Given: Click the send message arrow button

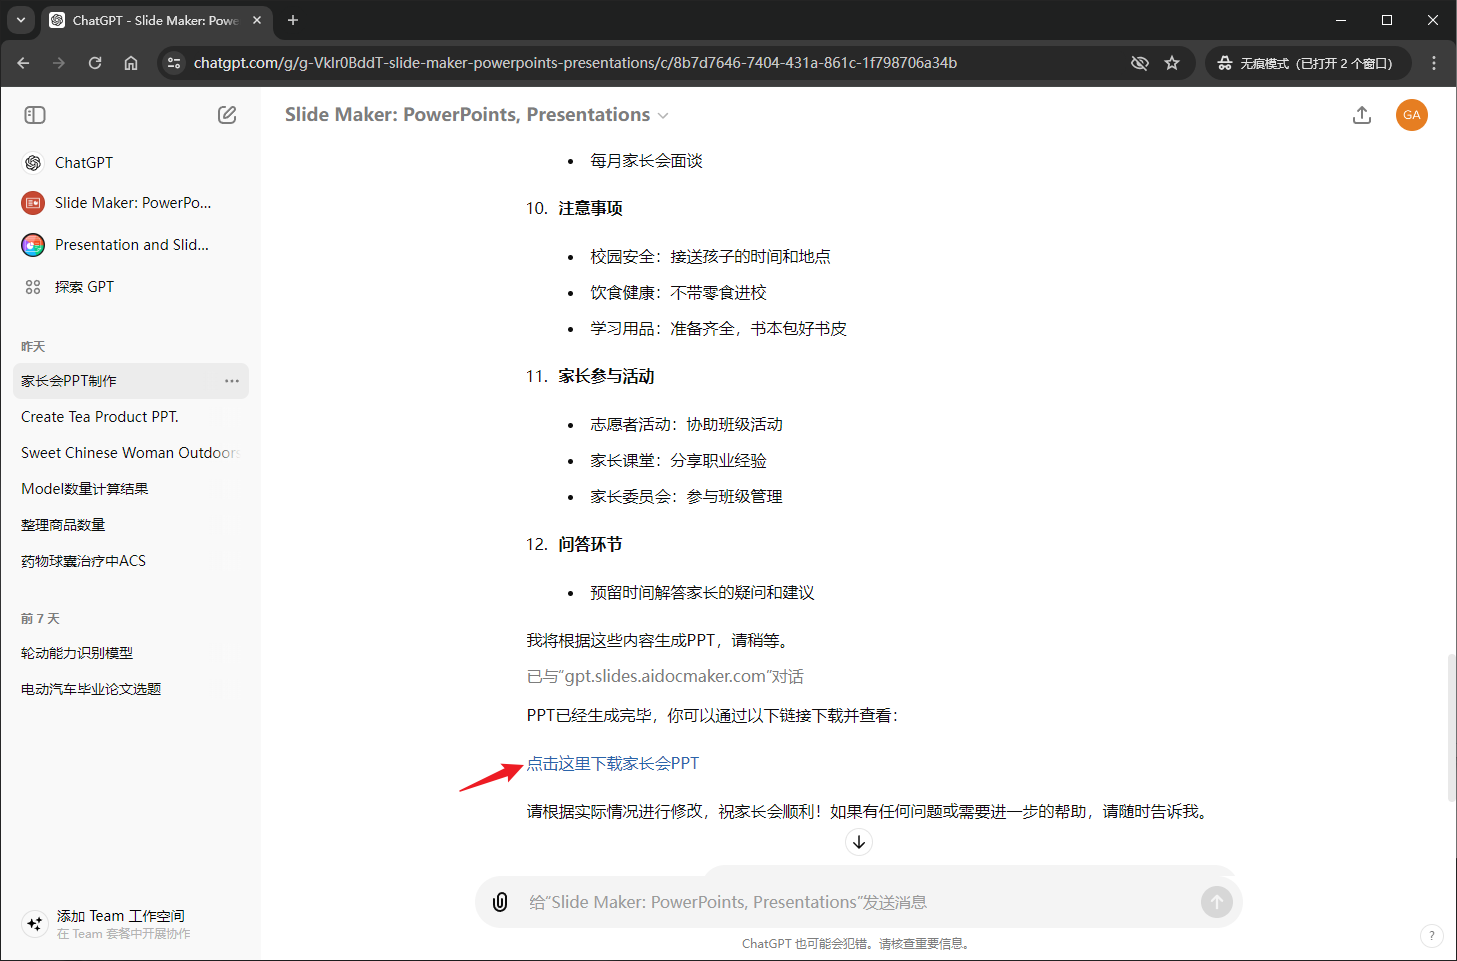Looking at the screenshot, I should (1216, 902).
